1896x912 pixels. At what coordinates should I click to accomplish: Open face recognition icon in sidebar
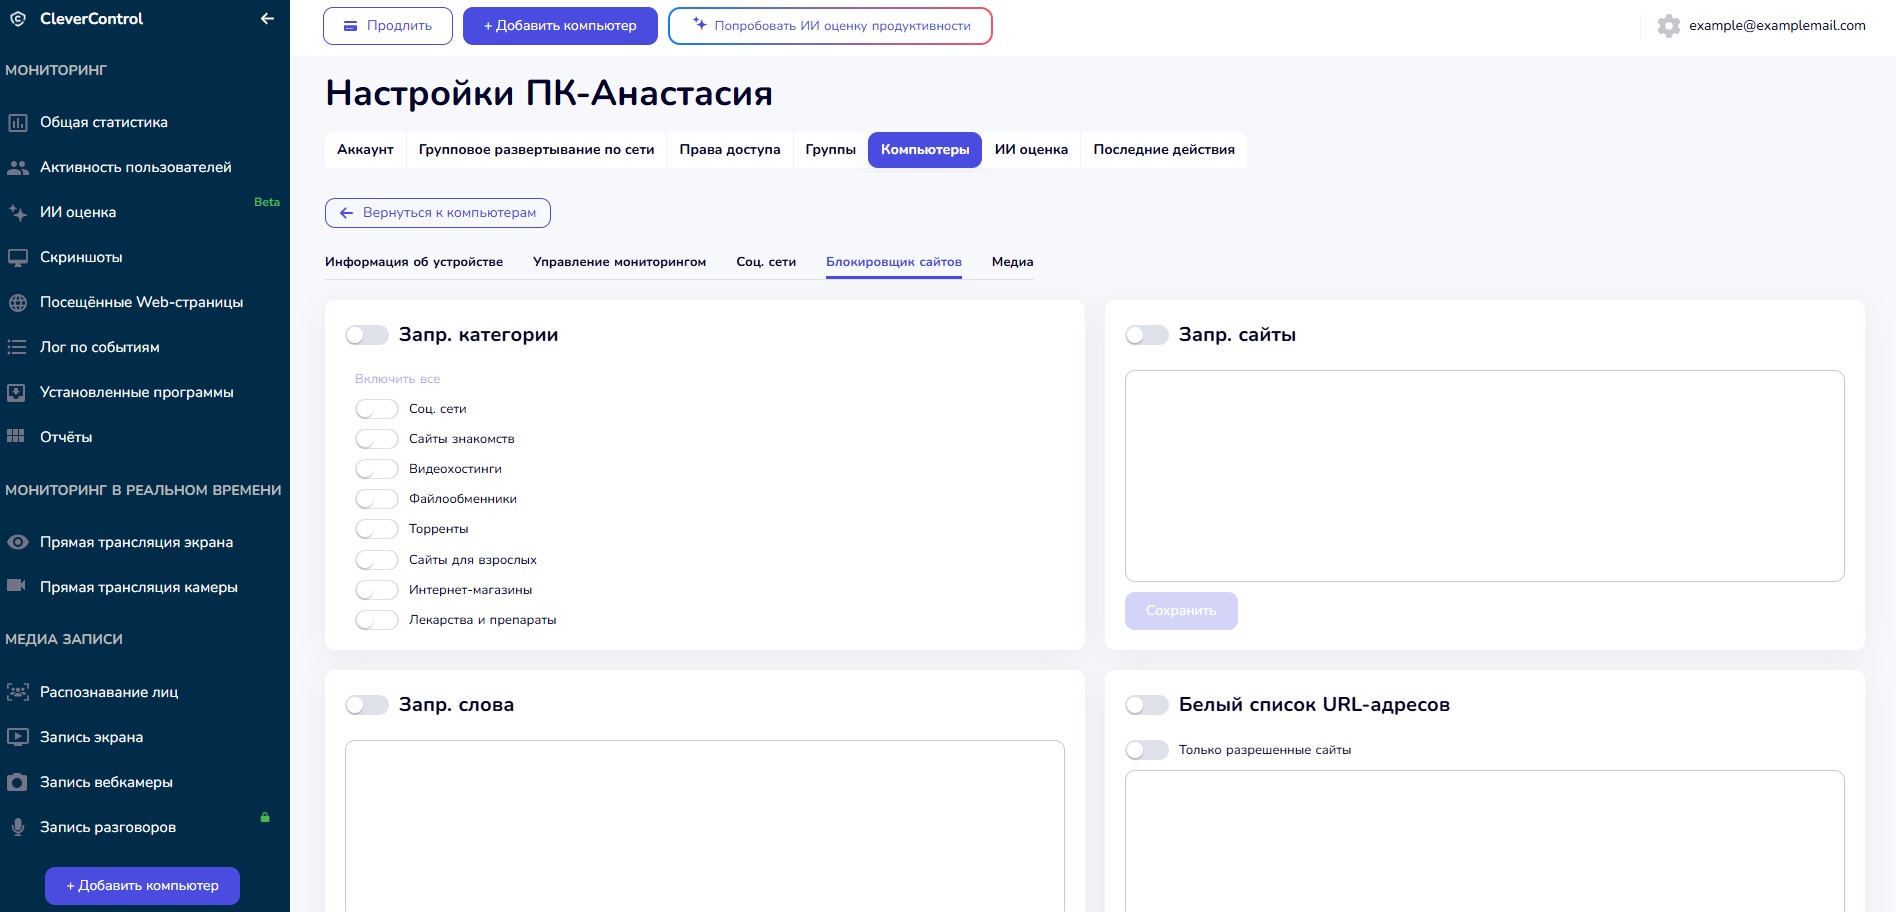17,692
